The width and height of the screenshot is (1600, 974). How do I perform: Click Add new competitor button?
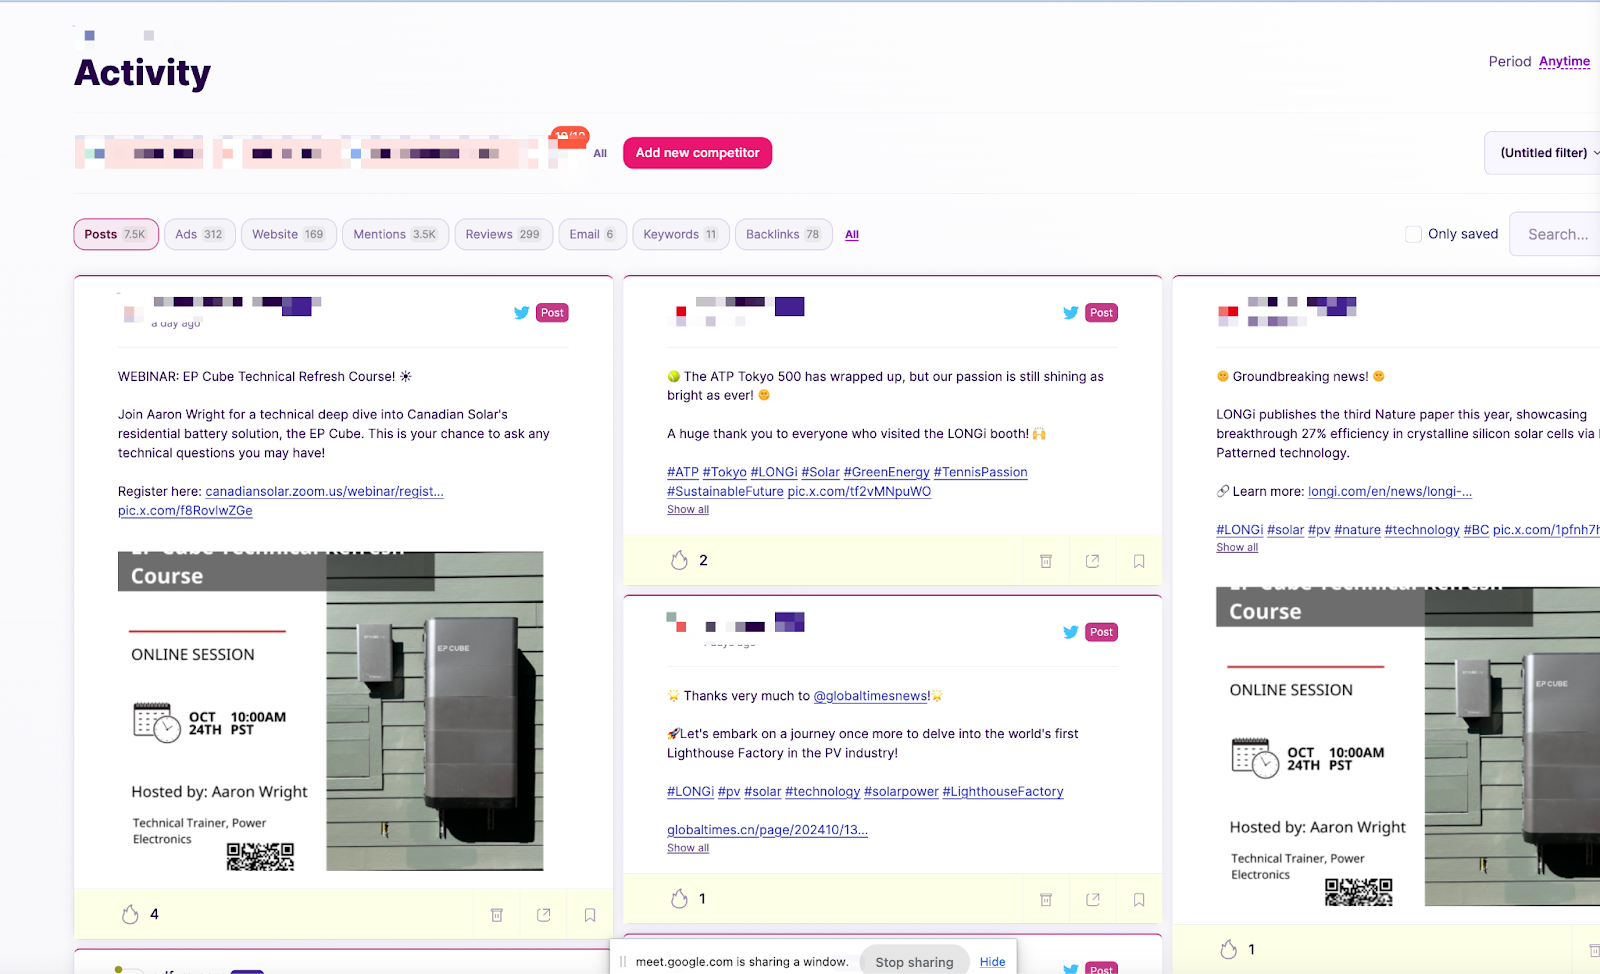tap(698, 153)
